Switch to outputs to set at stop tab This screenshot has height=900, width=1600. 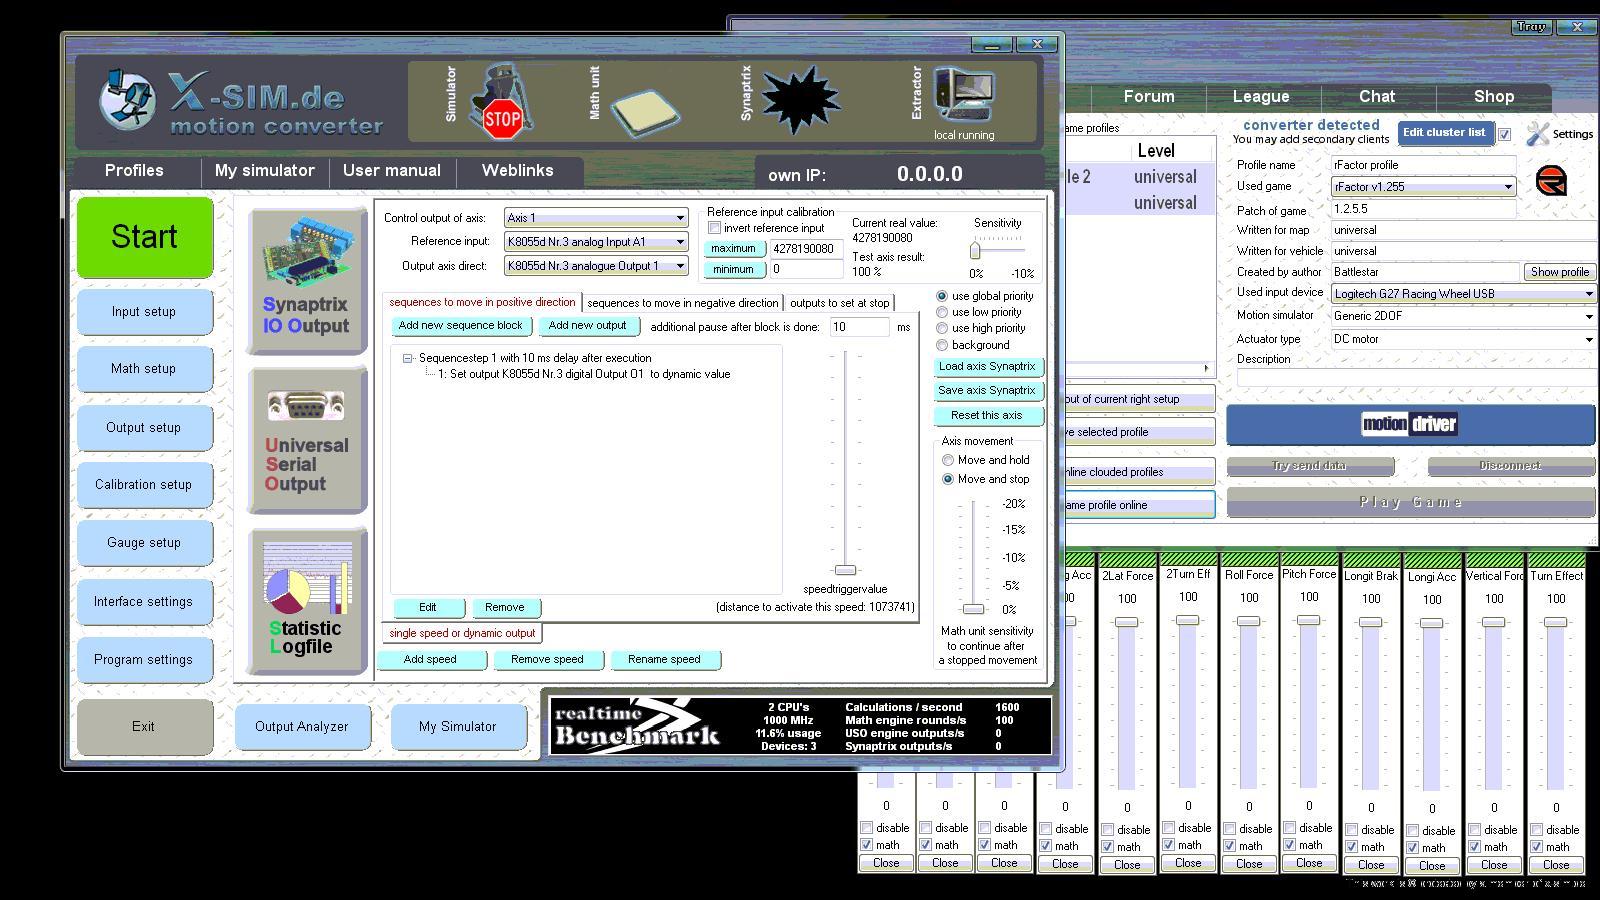coord(840,303)
